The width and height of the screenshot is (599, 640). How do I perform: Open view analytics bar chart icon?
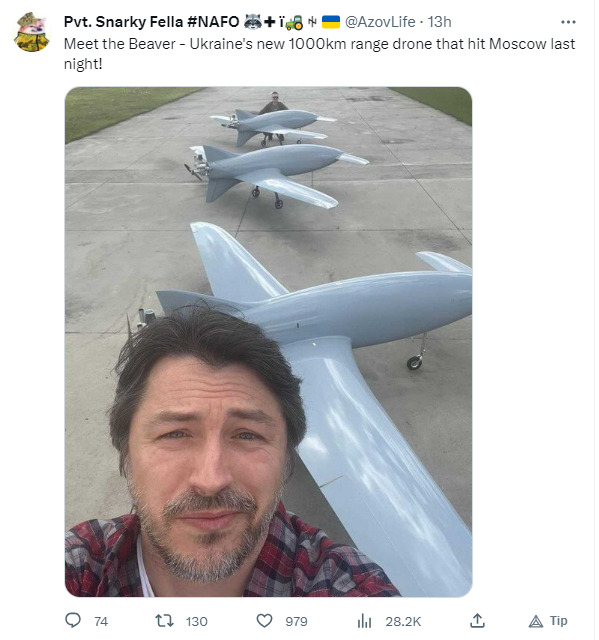coord(364,621)
